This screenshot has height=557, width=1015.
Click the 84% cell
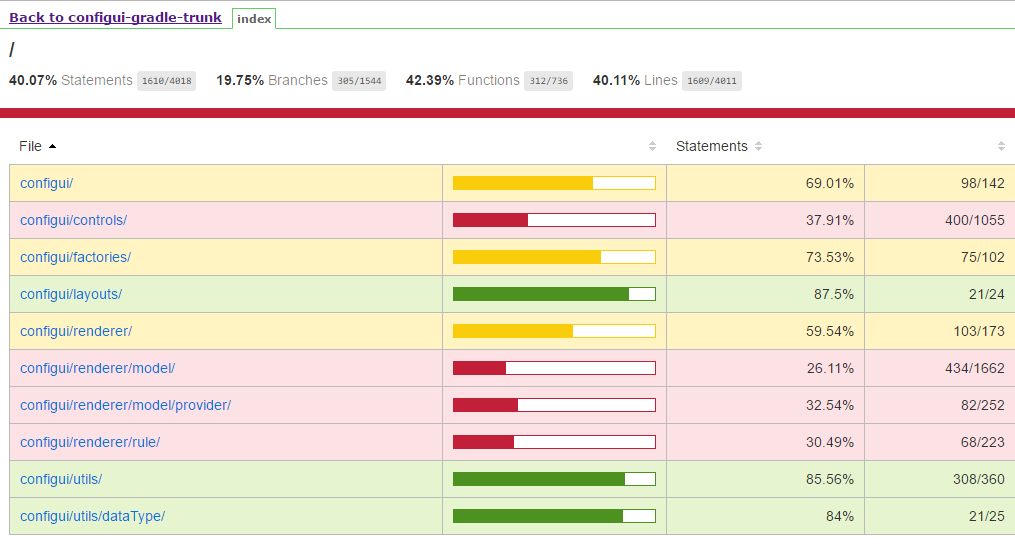pyautogui.click(x=765, y=516)
